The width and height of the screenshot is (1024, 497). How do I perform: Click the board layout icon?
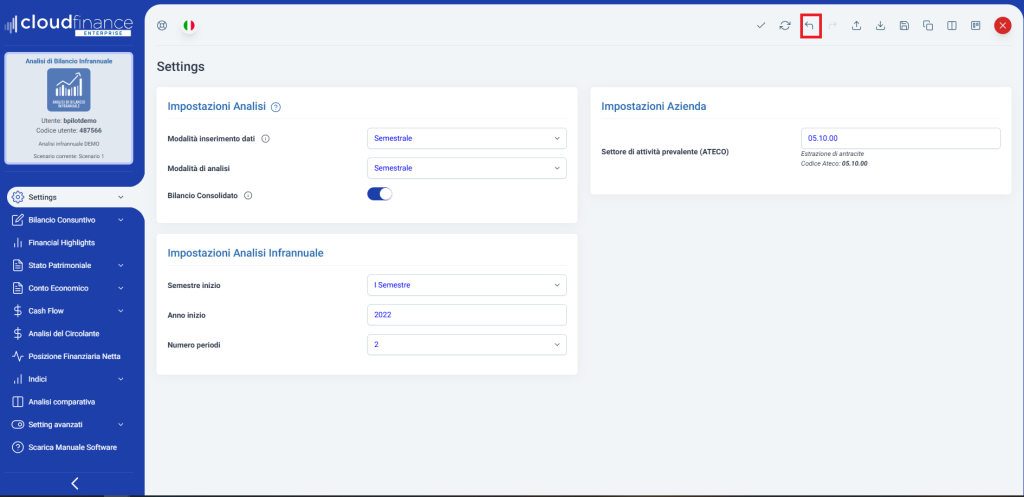976,25
